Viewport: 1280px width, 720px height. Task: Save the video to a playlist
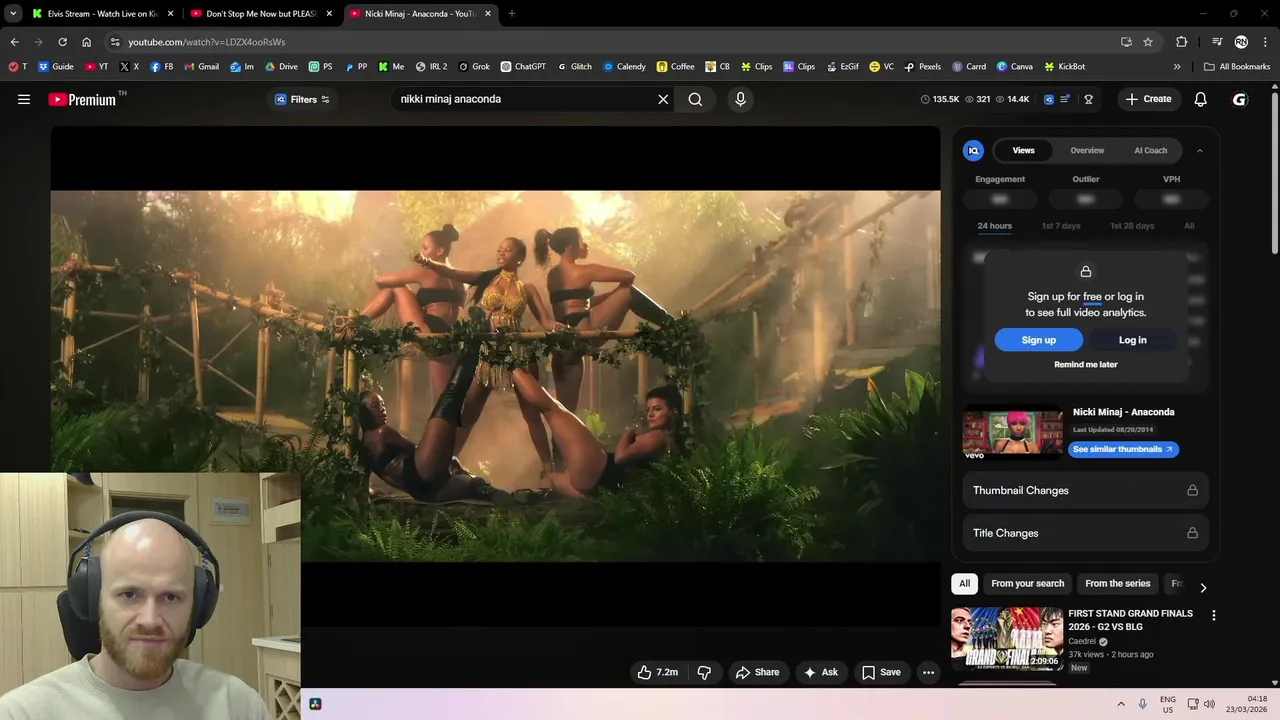click(881, 672)
